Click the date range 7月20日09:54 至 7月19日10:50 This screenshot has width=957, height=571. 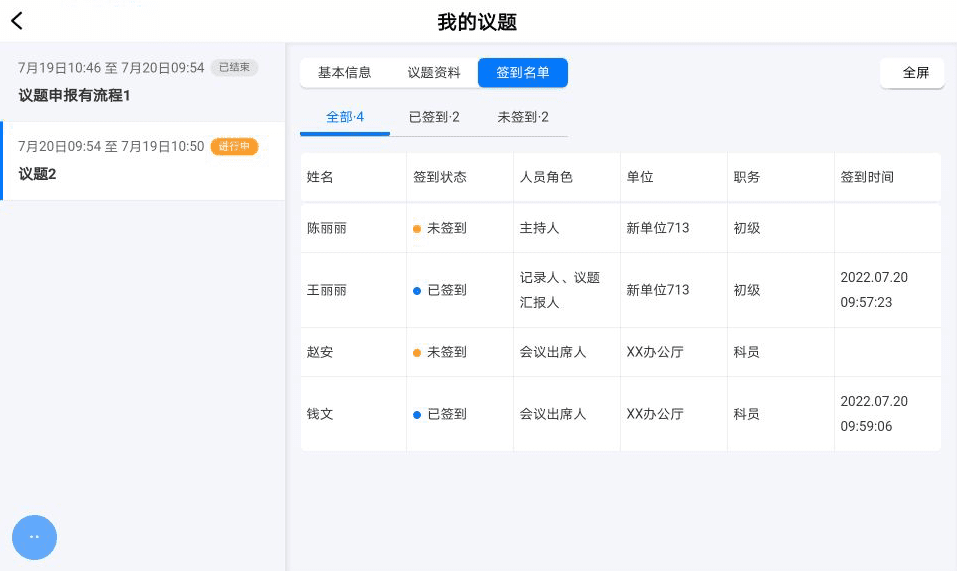(x=111, y=146)
